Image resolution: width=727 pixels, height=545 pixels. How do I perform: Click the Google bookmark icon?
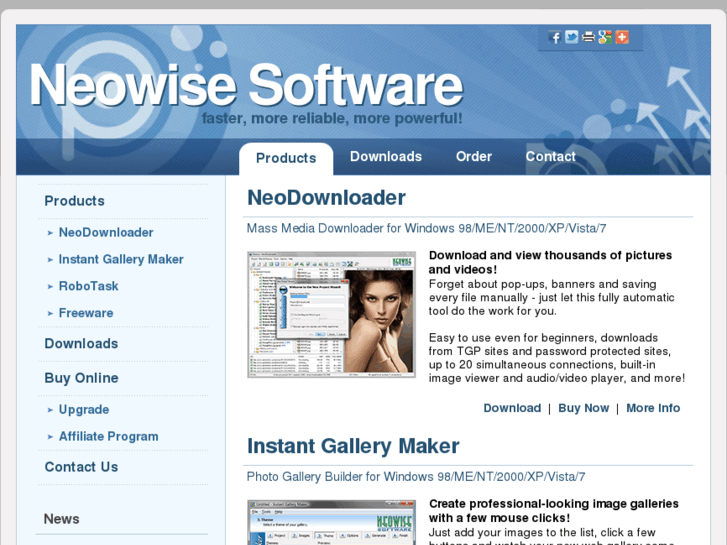pos(605,37)
